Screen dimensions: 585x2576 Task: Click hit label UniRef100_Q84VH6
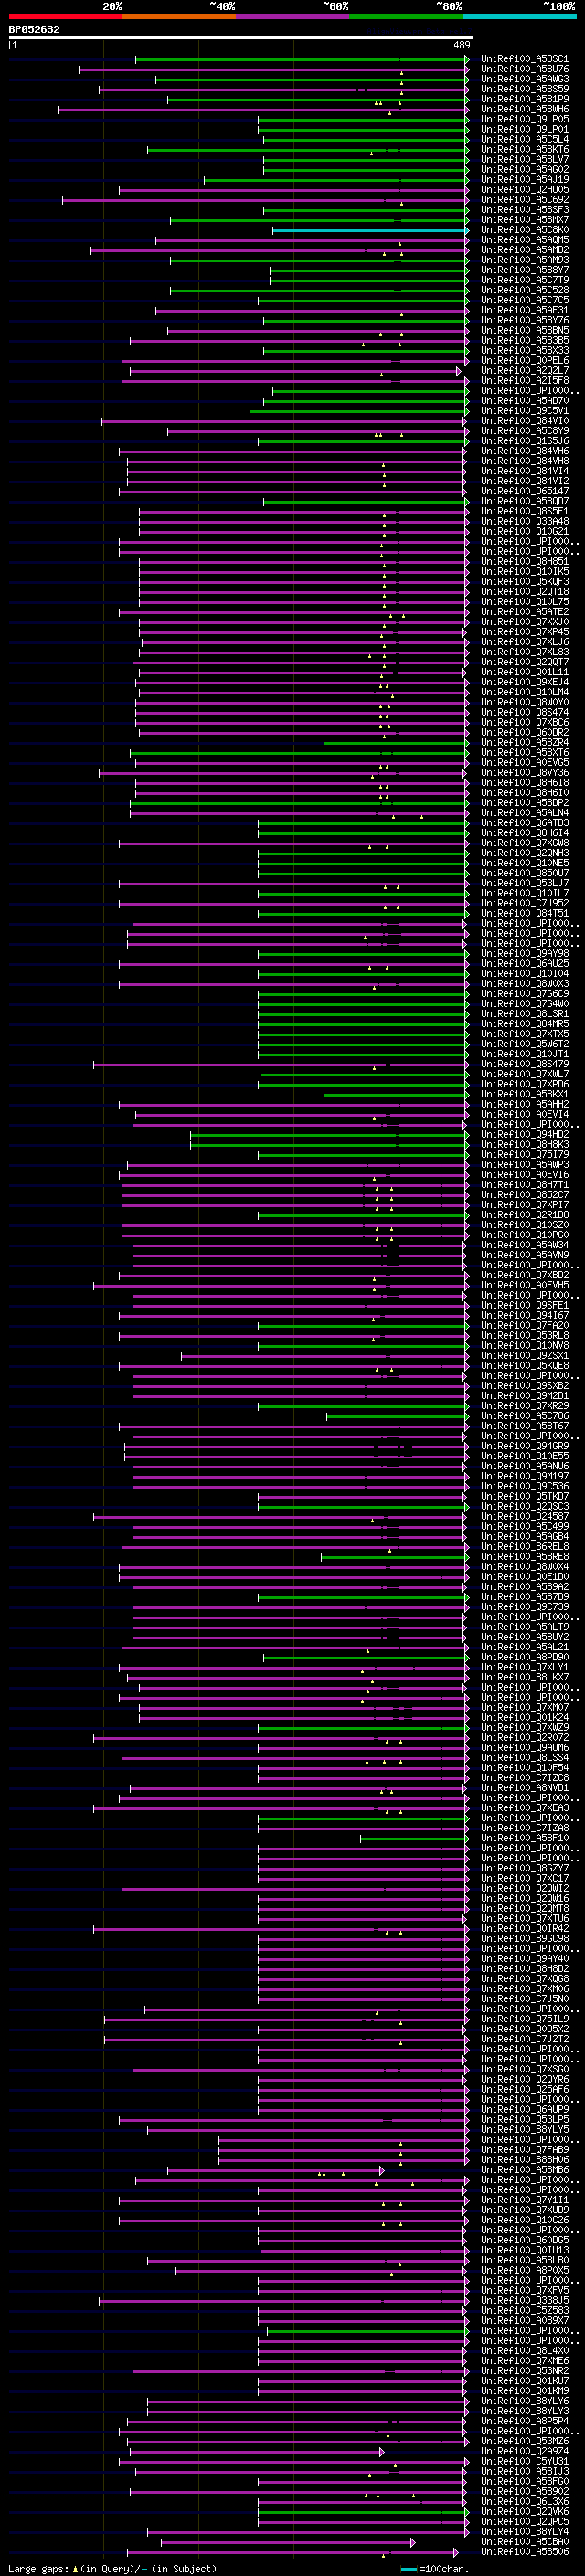[524, 452]
